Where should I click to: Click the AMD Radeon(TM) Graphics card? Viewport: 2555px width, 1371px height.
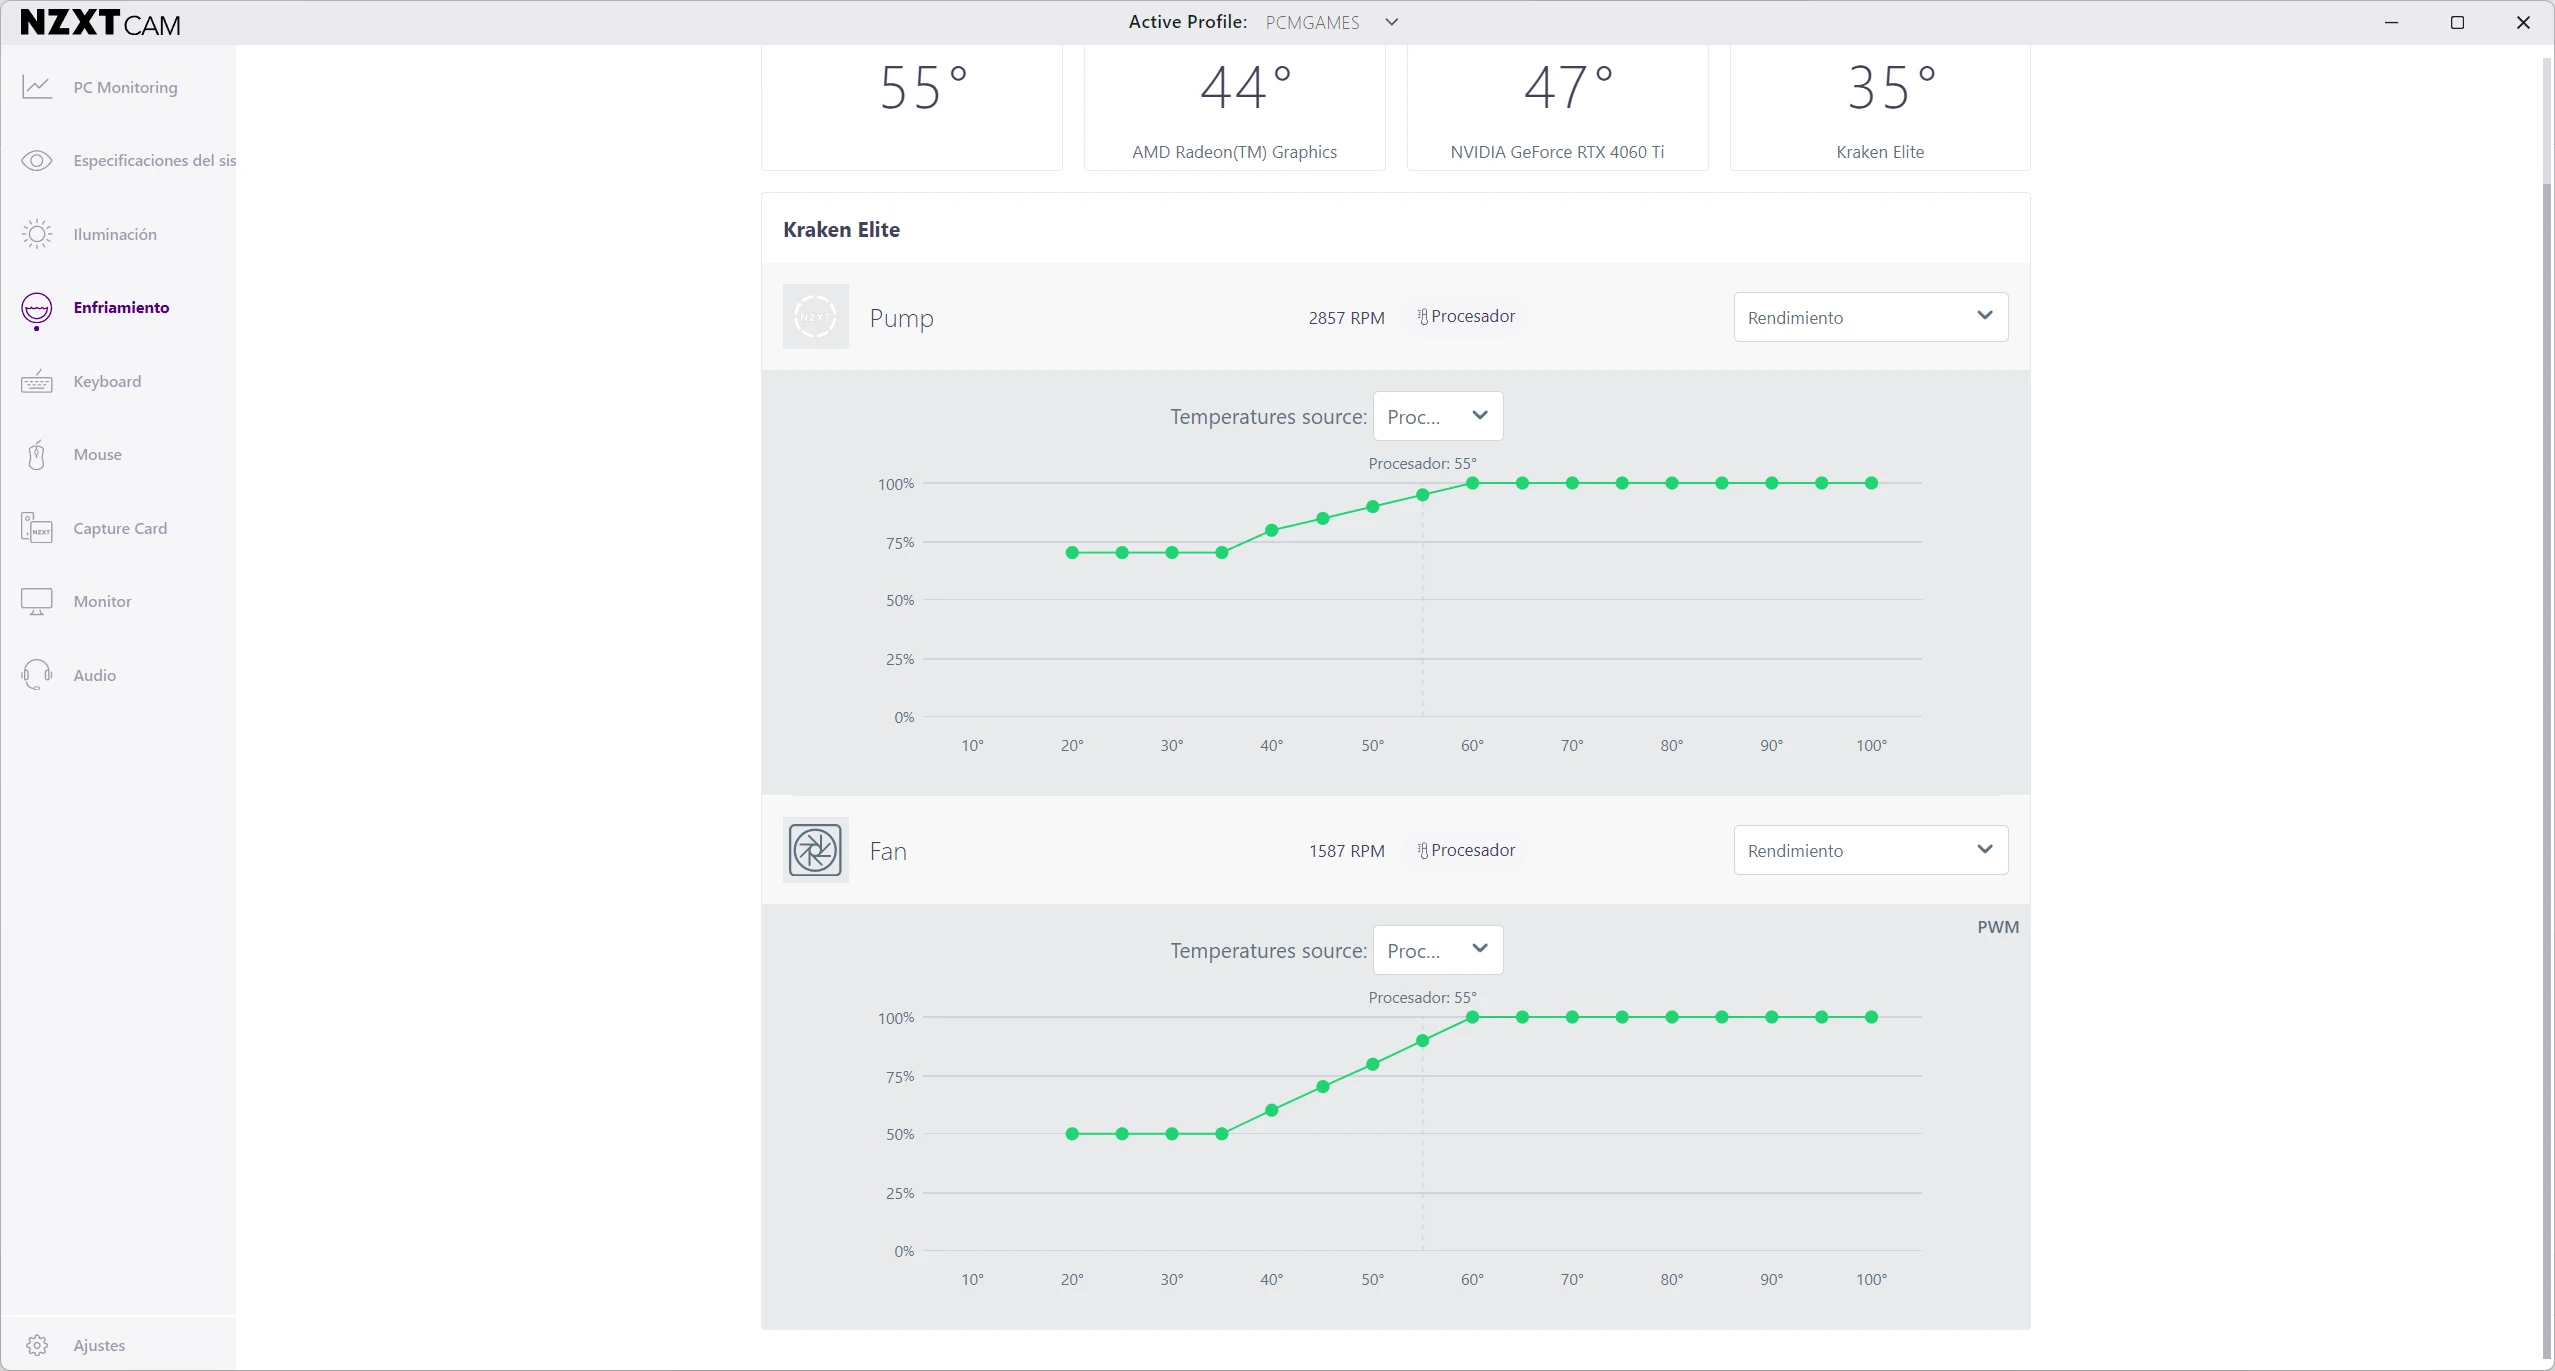pos(1234,107)
